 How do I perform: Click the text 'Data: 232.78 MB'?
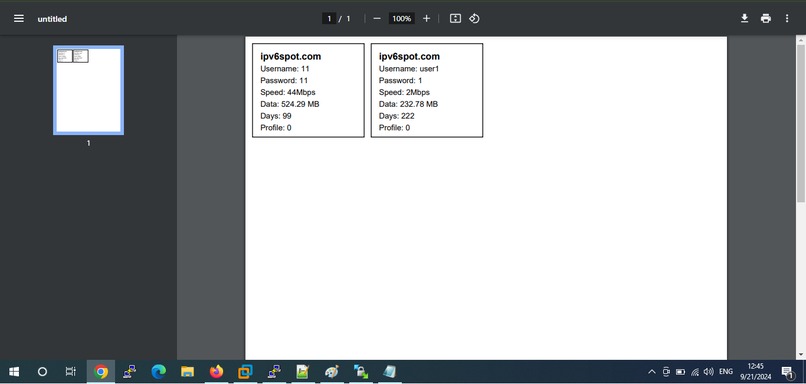(x=408, y=104)
